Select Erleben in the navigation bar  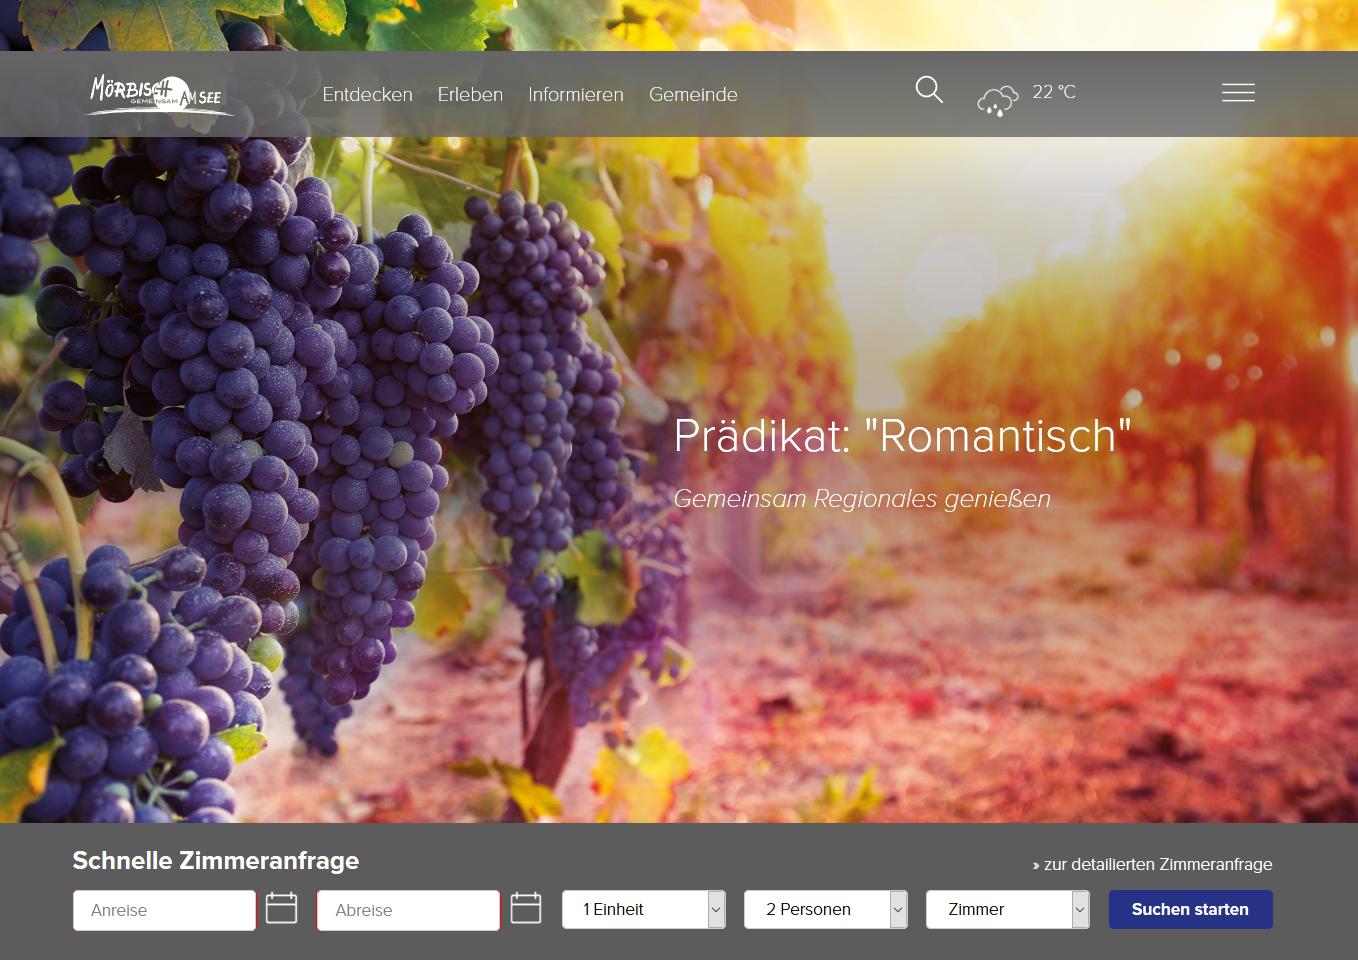coord(470,95)
